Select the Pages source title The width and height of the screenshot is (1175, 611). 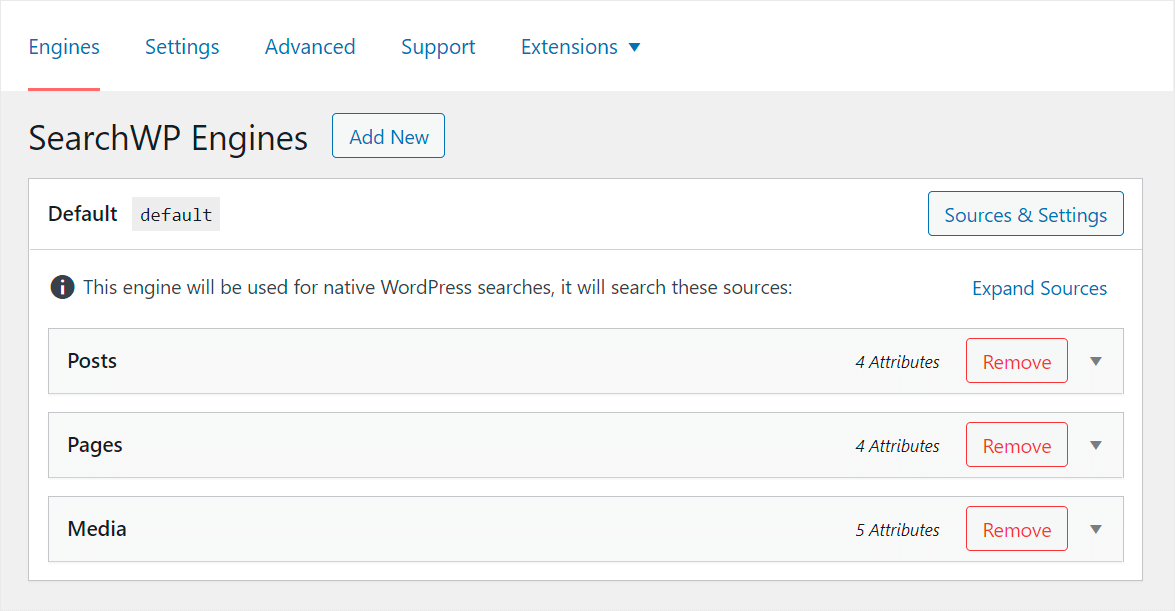click(95, 445)
